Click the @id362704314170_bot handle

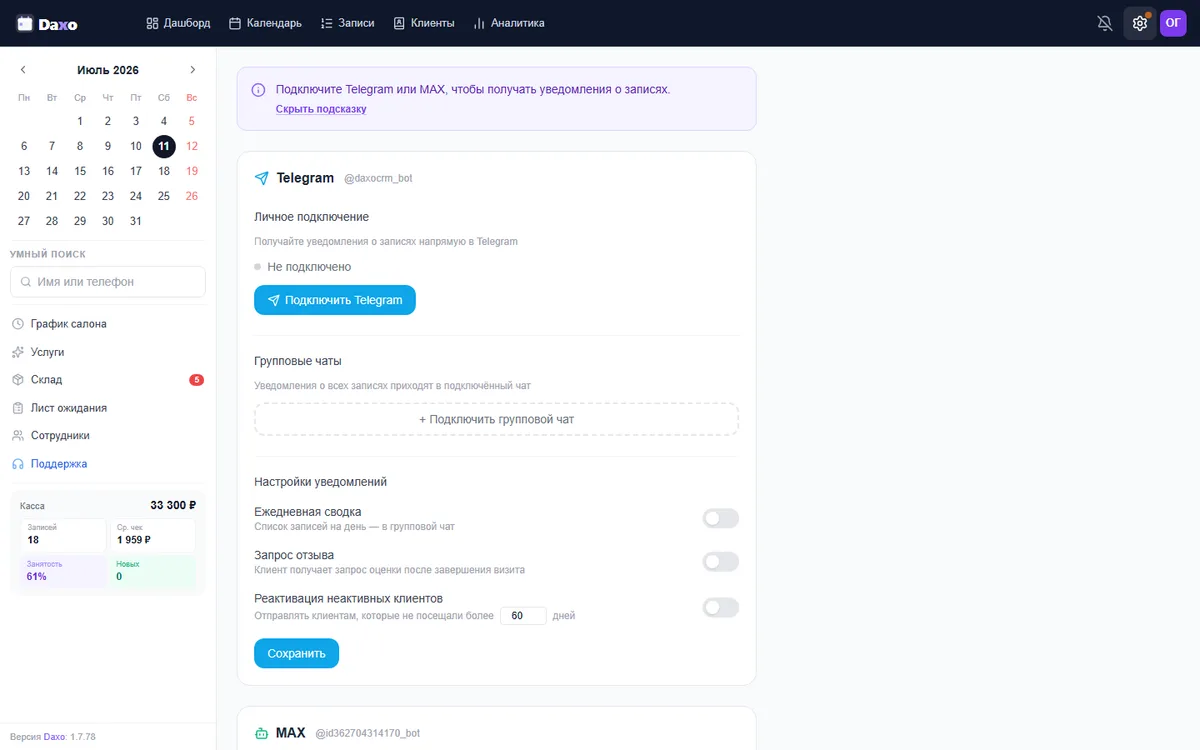coord(368,733)
